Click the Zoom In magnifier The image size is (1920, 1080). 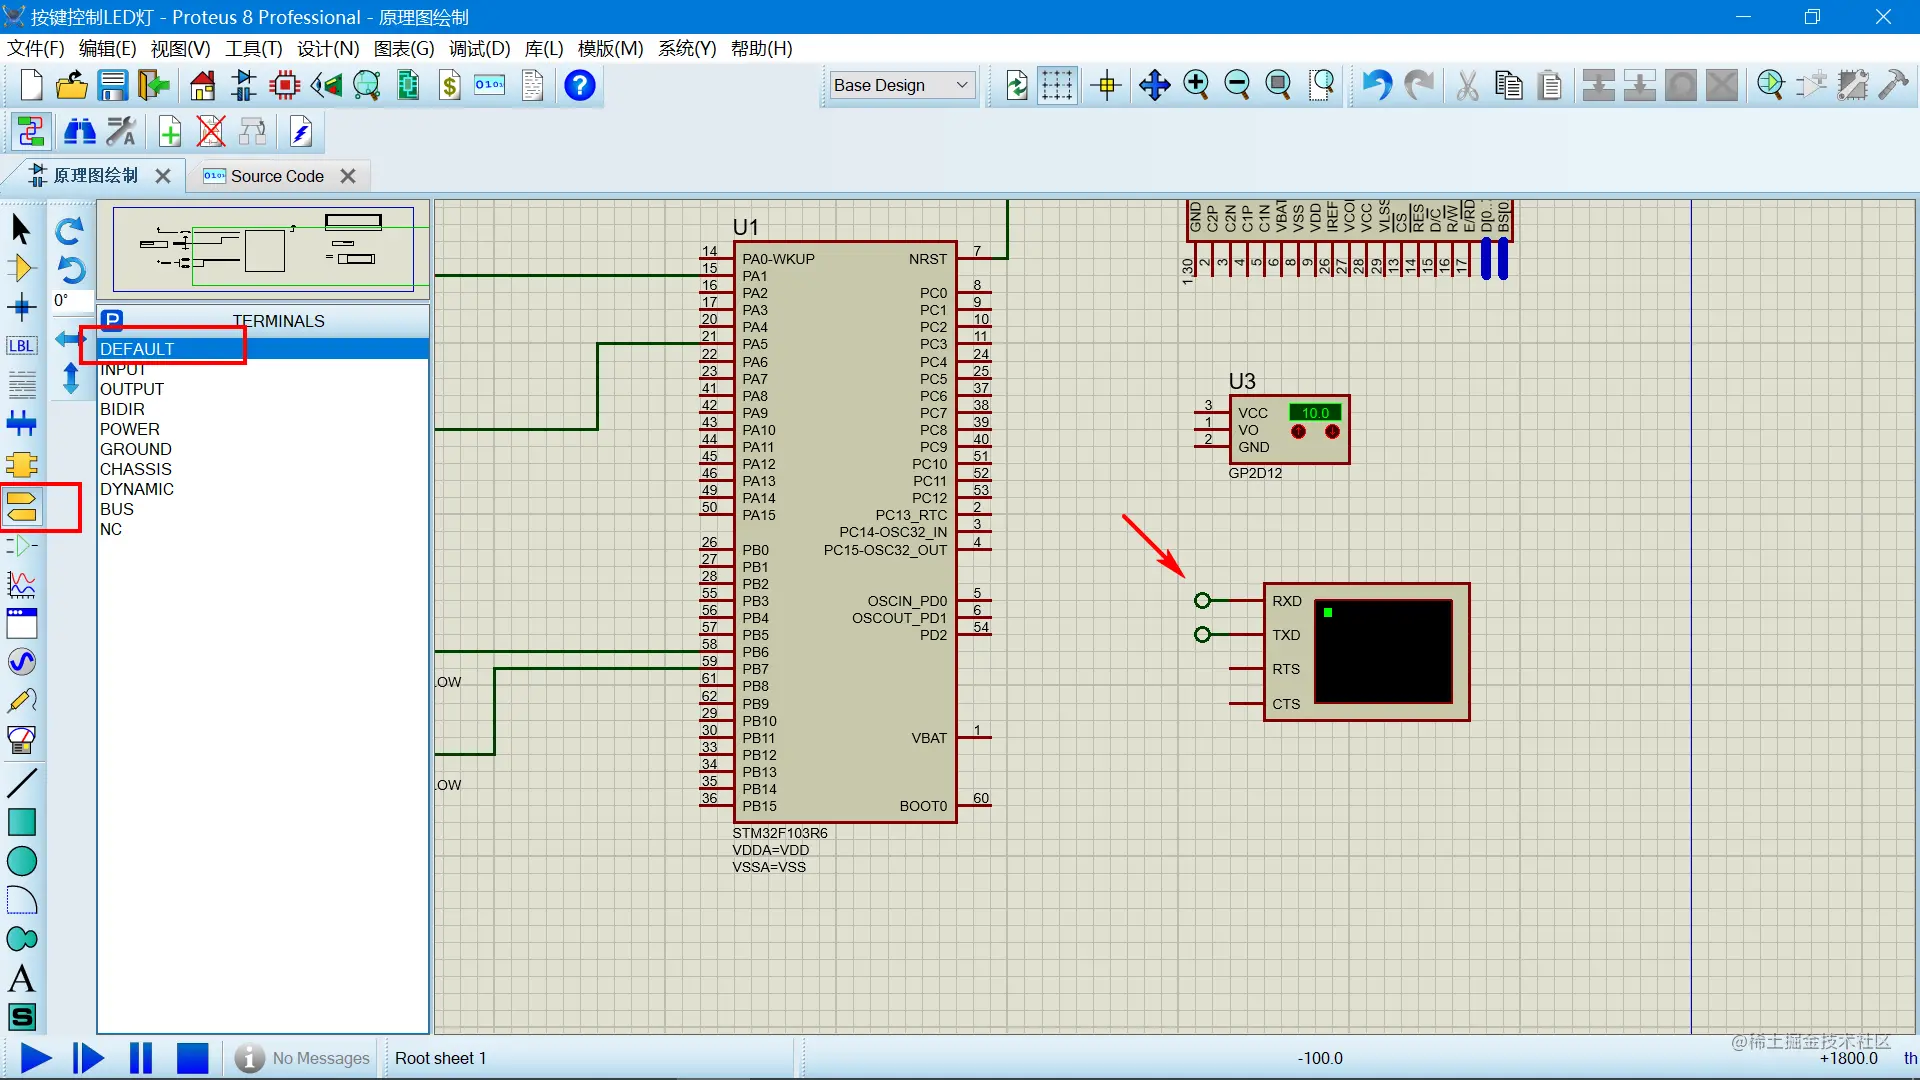tap(1196, 85)
